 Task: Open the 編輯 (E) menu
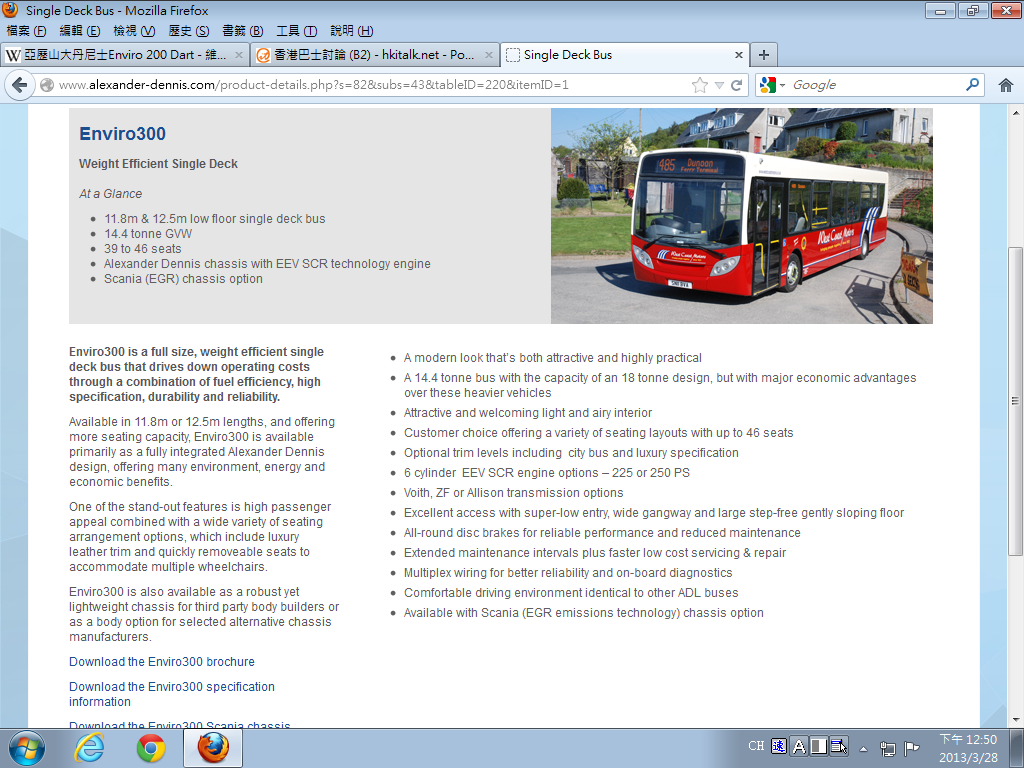(x=80, y=31)
